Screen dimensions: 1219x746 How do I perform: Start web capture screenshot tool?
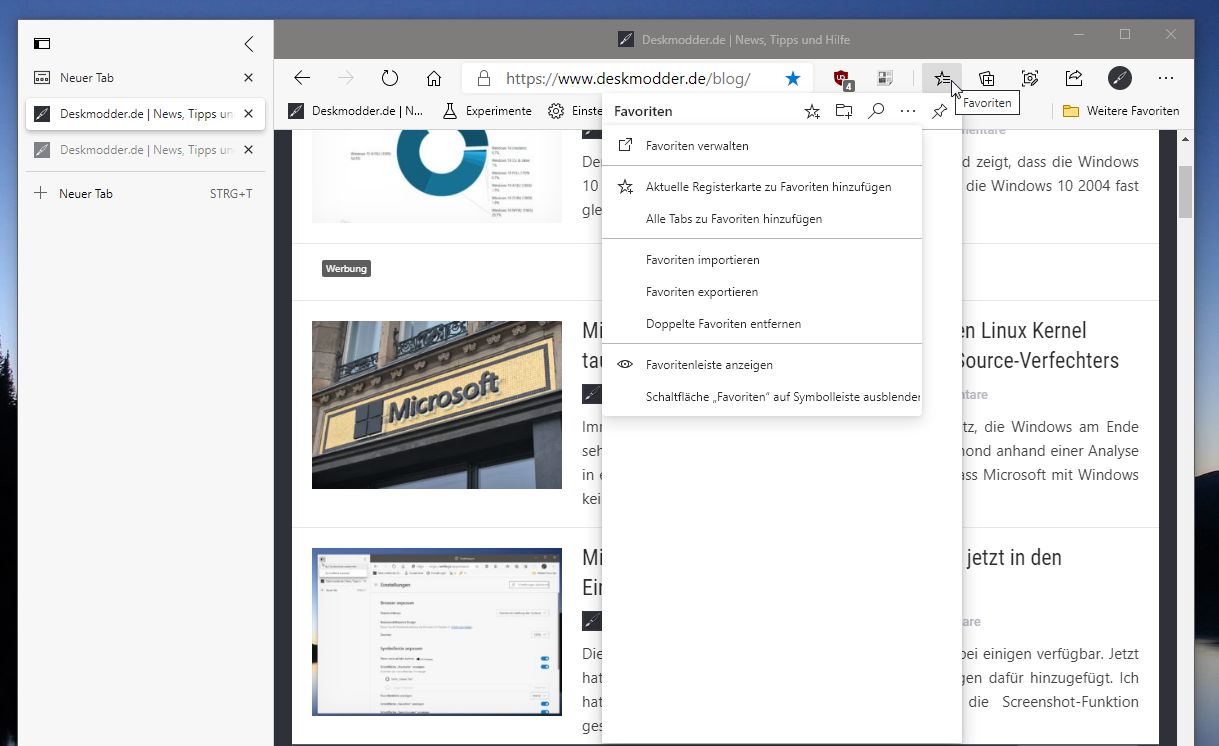coord(1030,78)
